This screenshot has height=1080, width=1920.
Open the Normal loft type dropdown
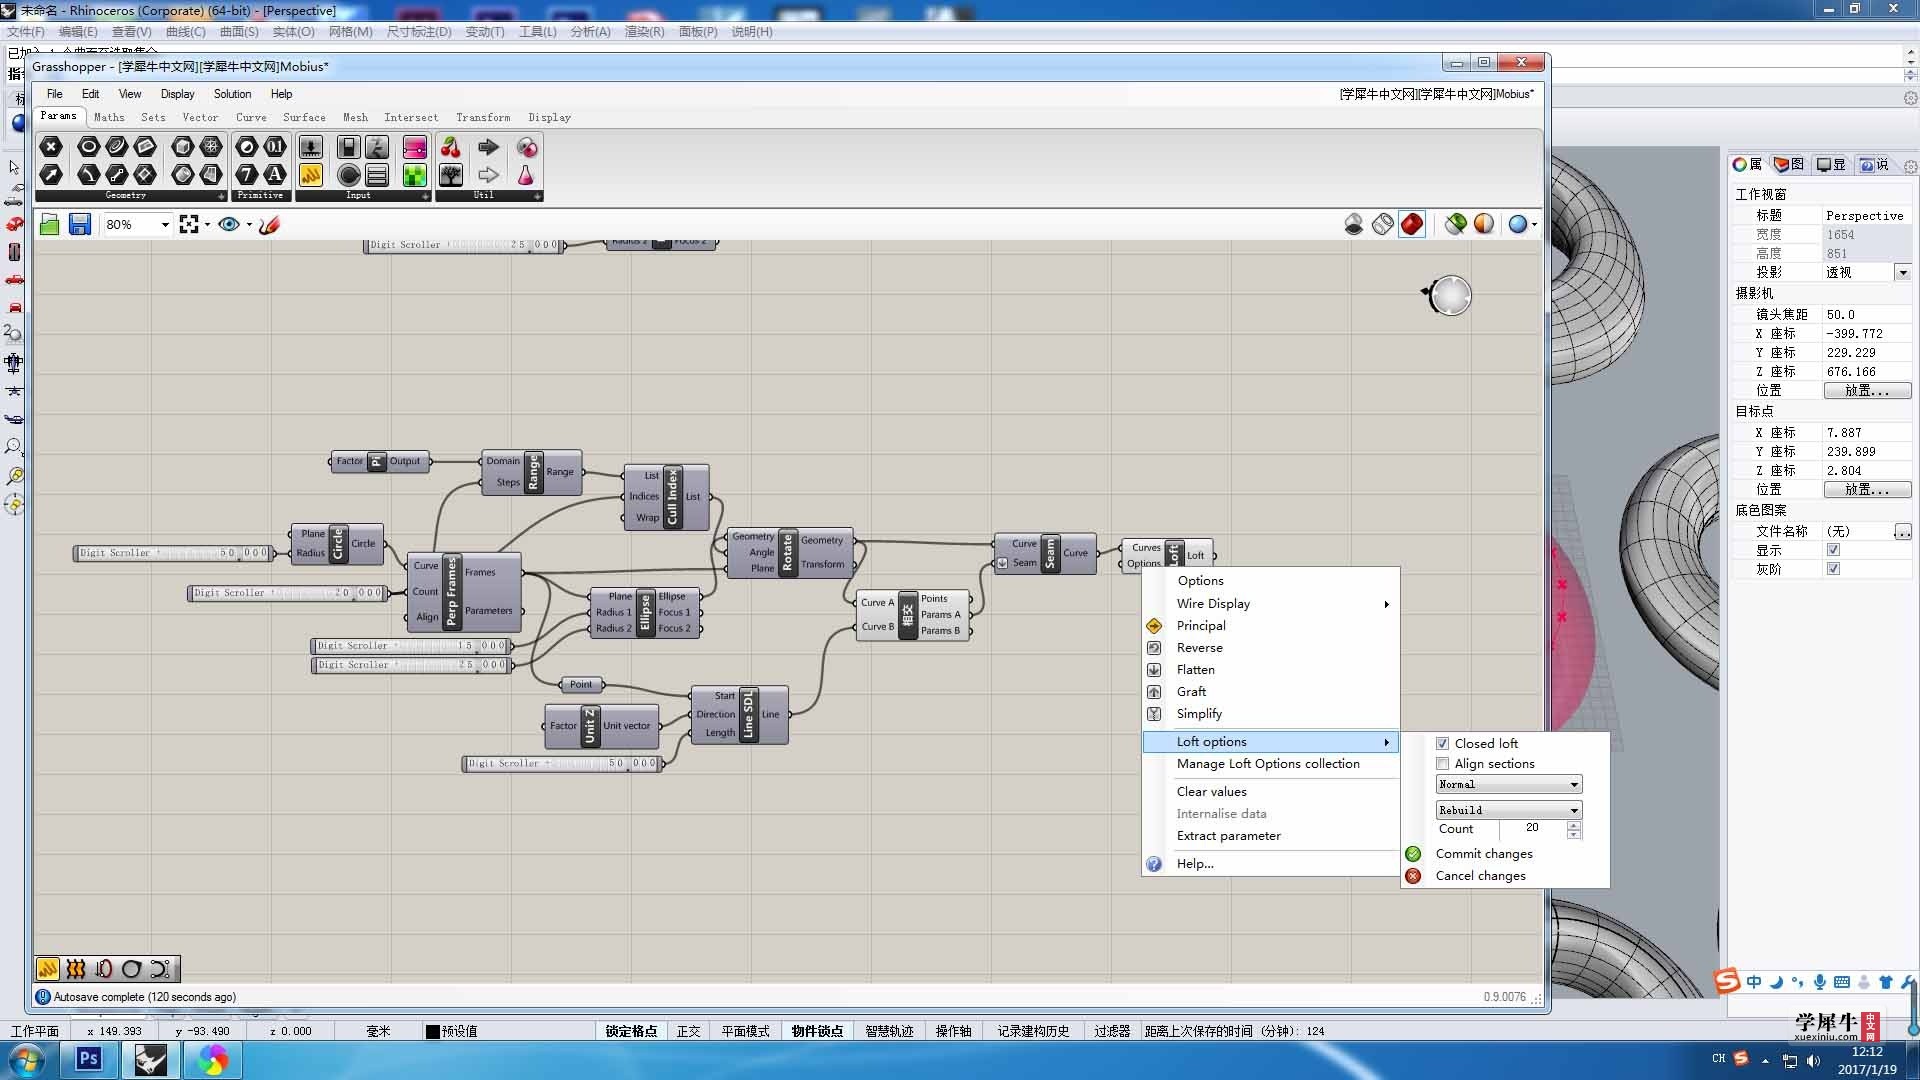tap(1509, 784)
